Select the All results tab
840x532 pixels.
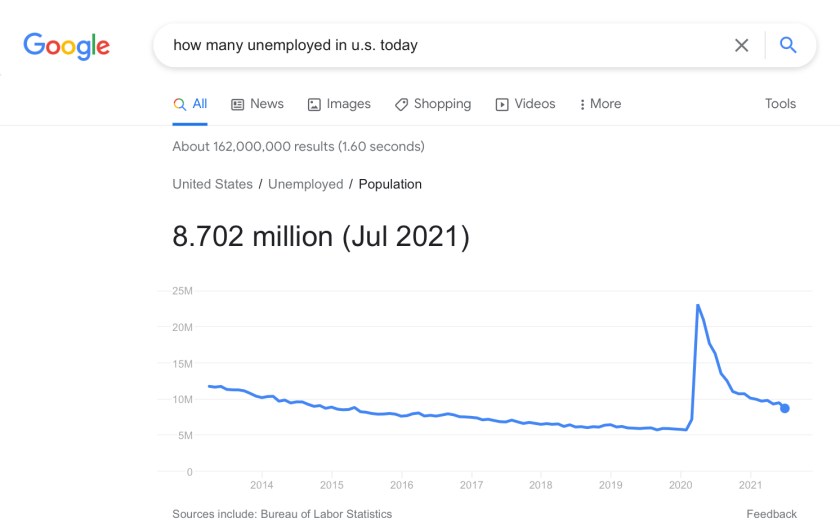pyautogui.click(x=190, y=104)
